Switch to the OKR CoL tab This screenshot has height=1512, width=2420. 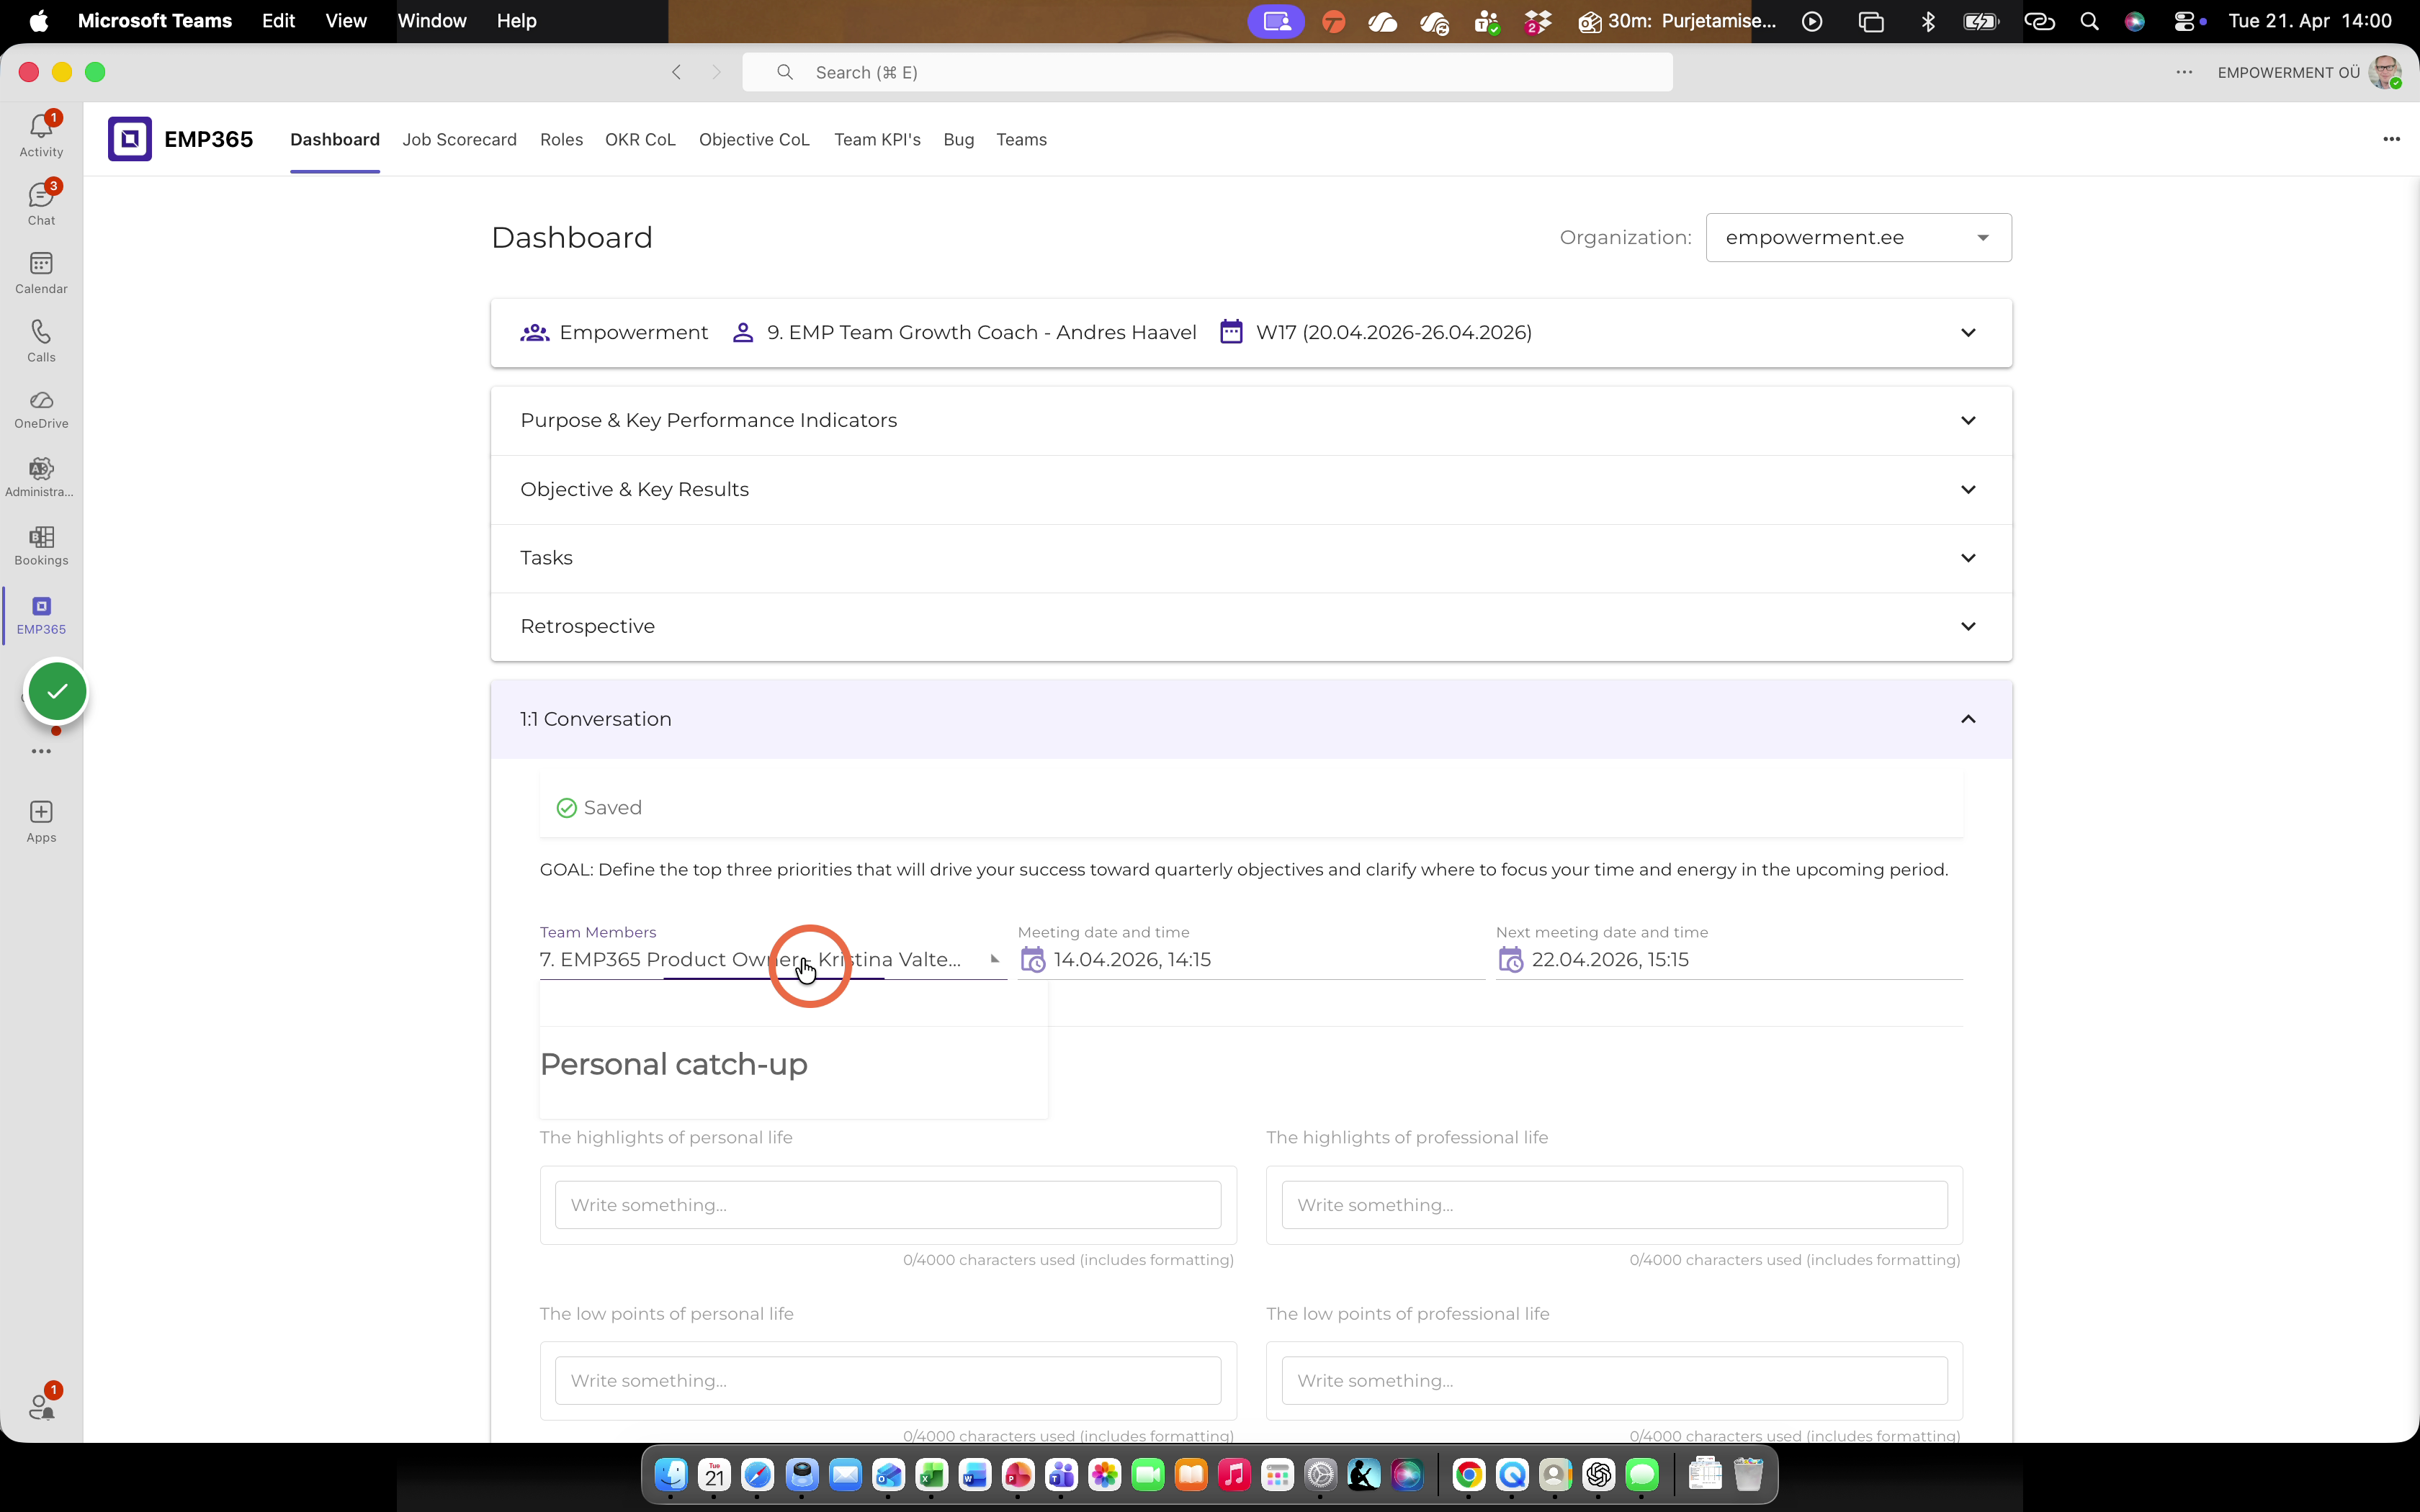pos(640,140)
